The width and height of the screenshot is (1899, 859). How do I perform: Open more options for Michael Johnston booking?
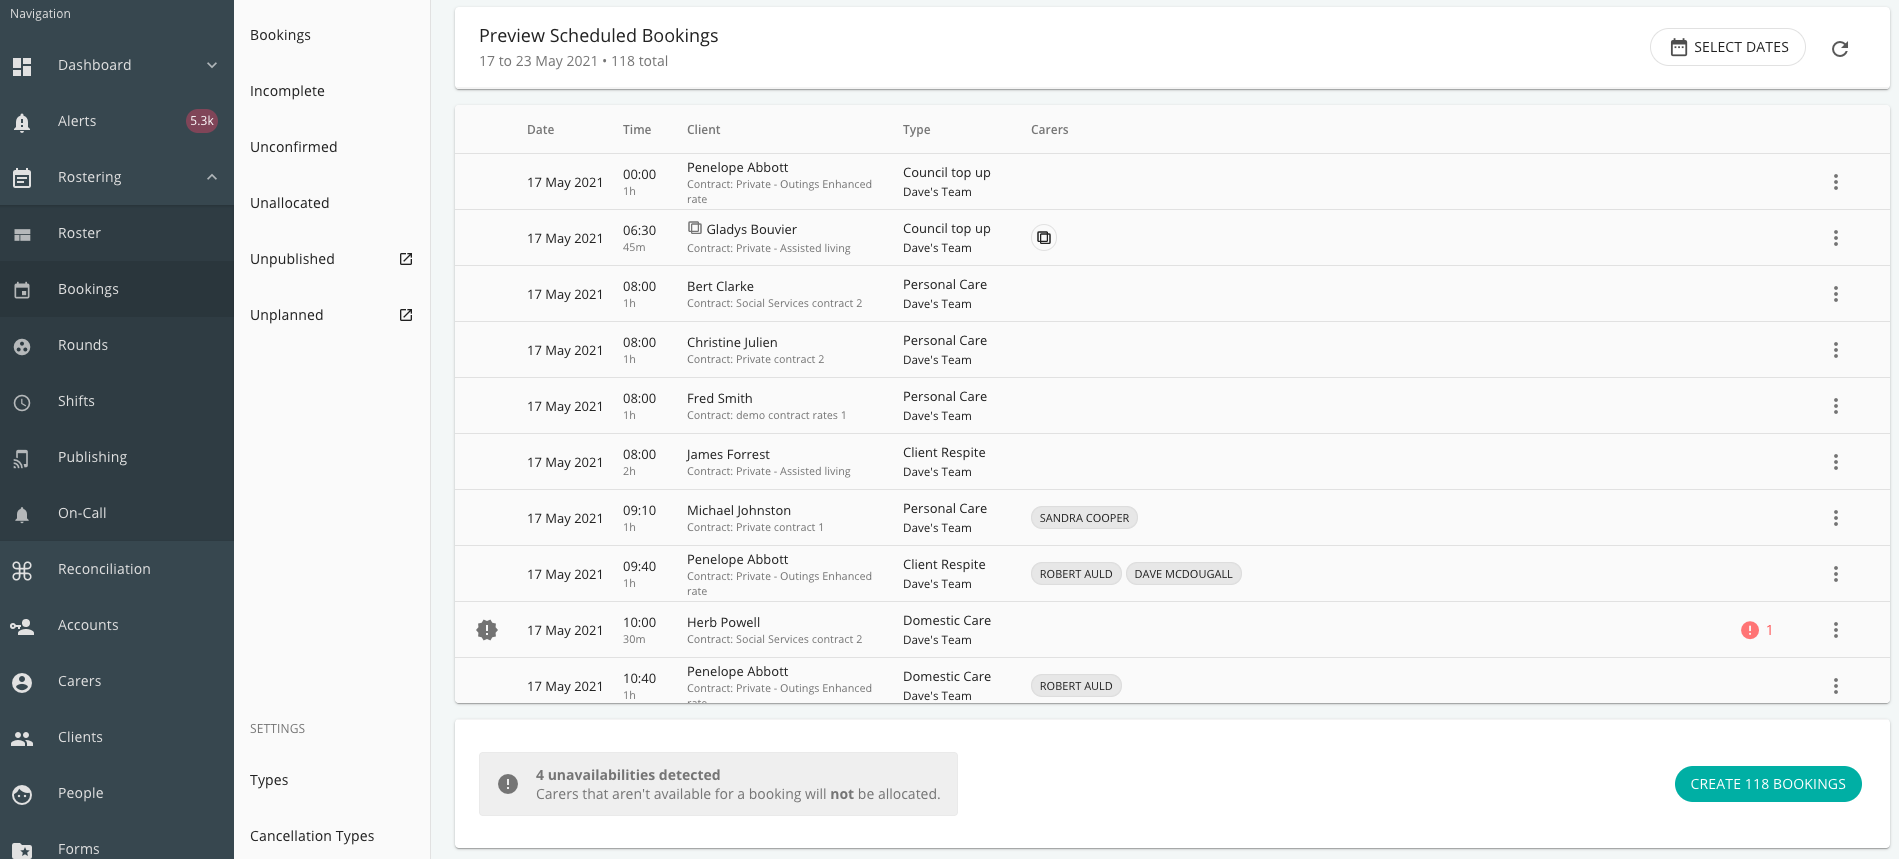1835,518
